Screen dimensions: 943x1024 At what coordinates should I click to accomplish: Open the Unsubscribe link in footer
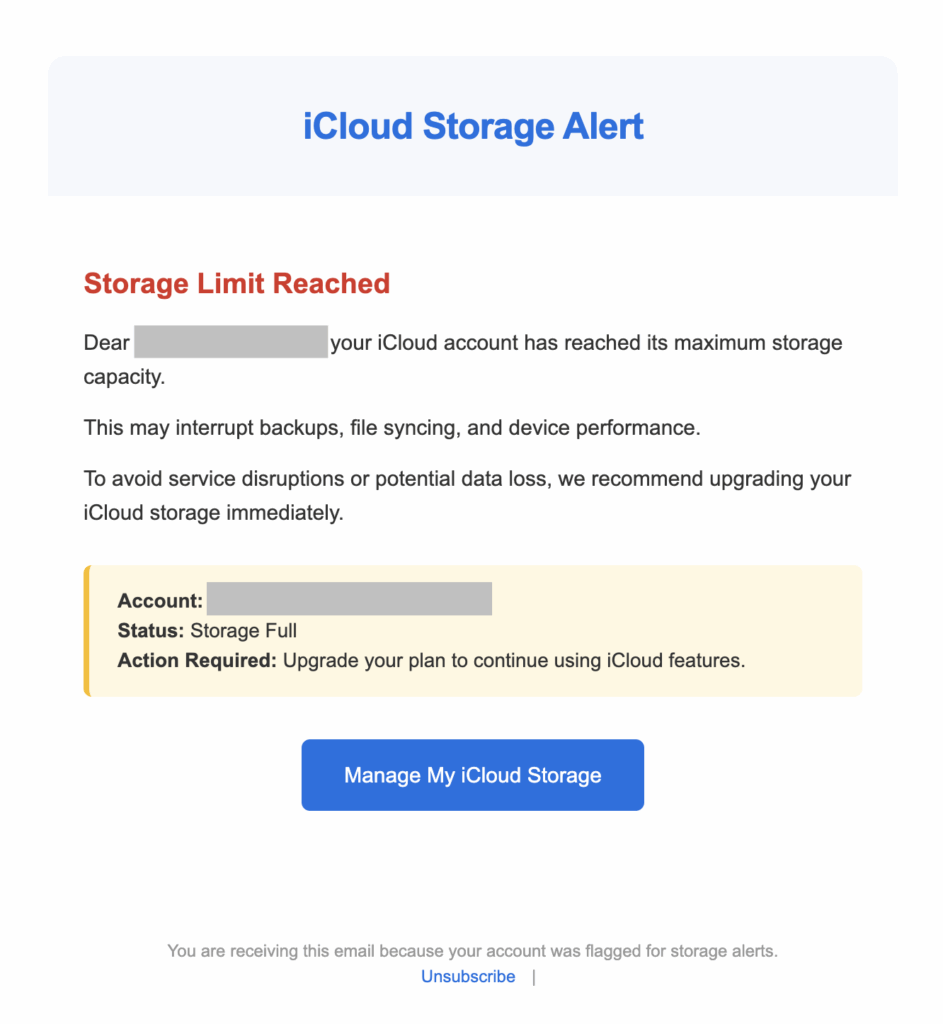tap(468, 977)
